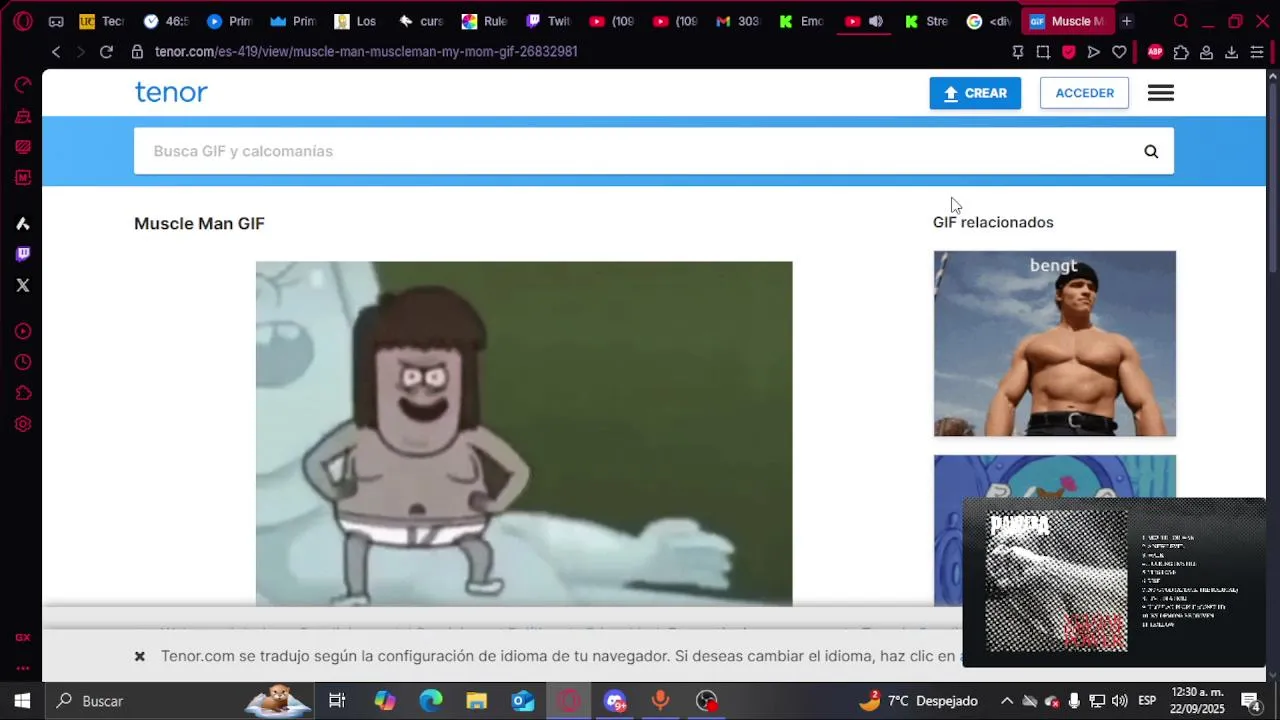Open Windows Start menu
1280x720 pixels.
(22, 701)
